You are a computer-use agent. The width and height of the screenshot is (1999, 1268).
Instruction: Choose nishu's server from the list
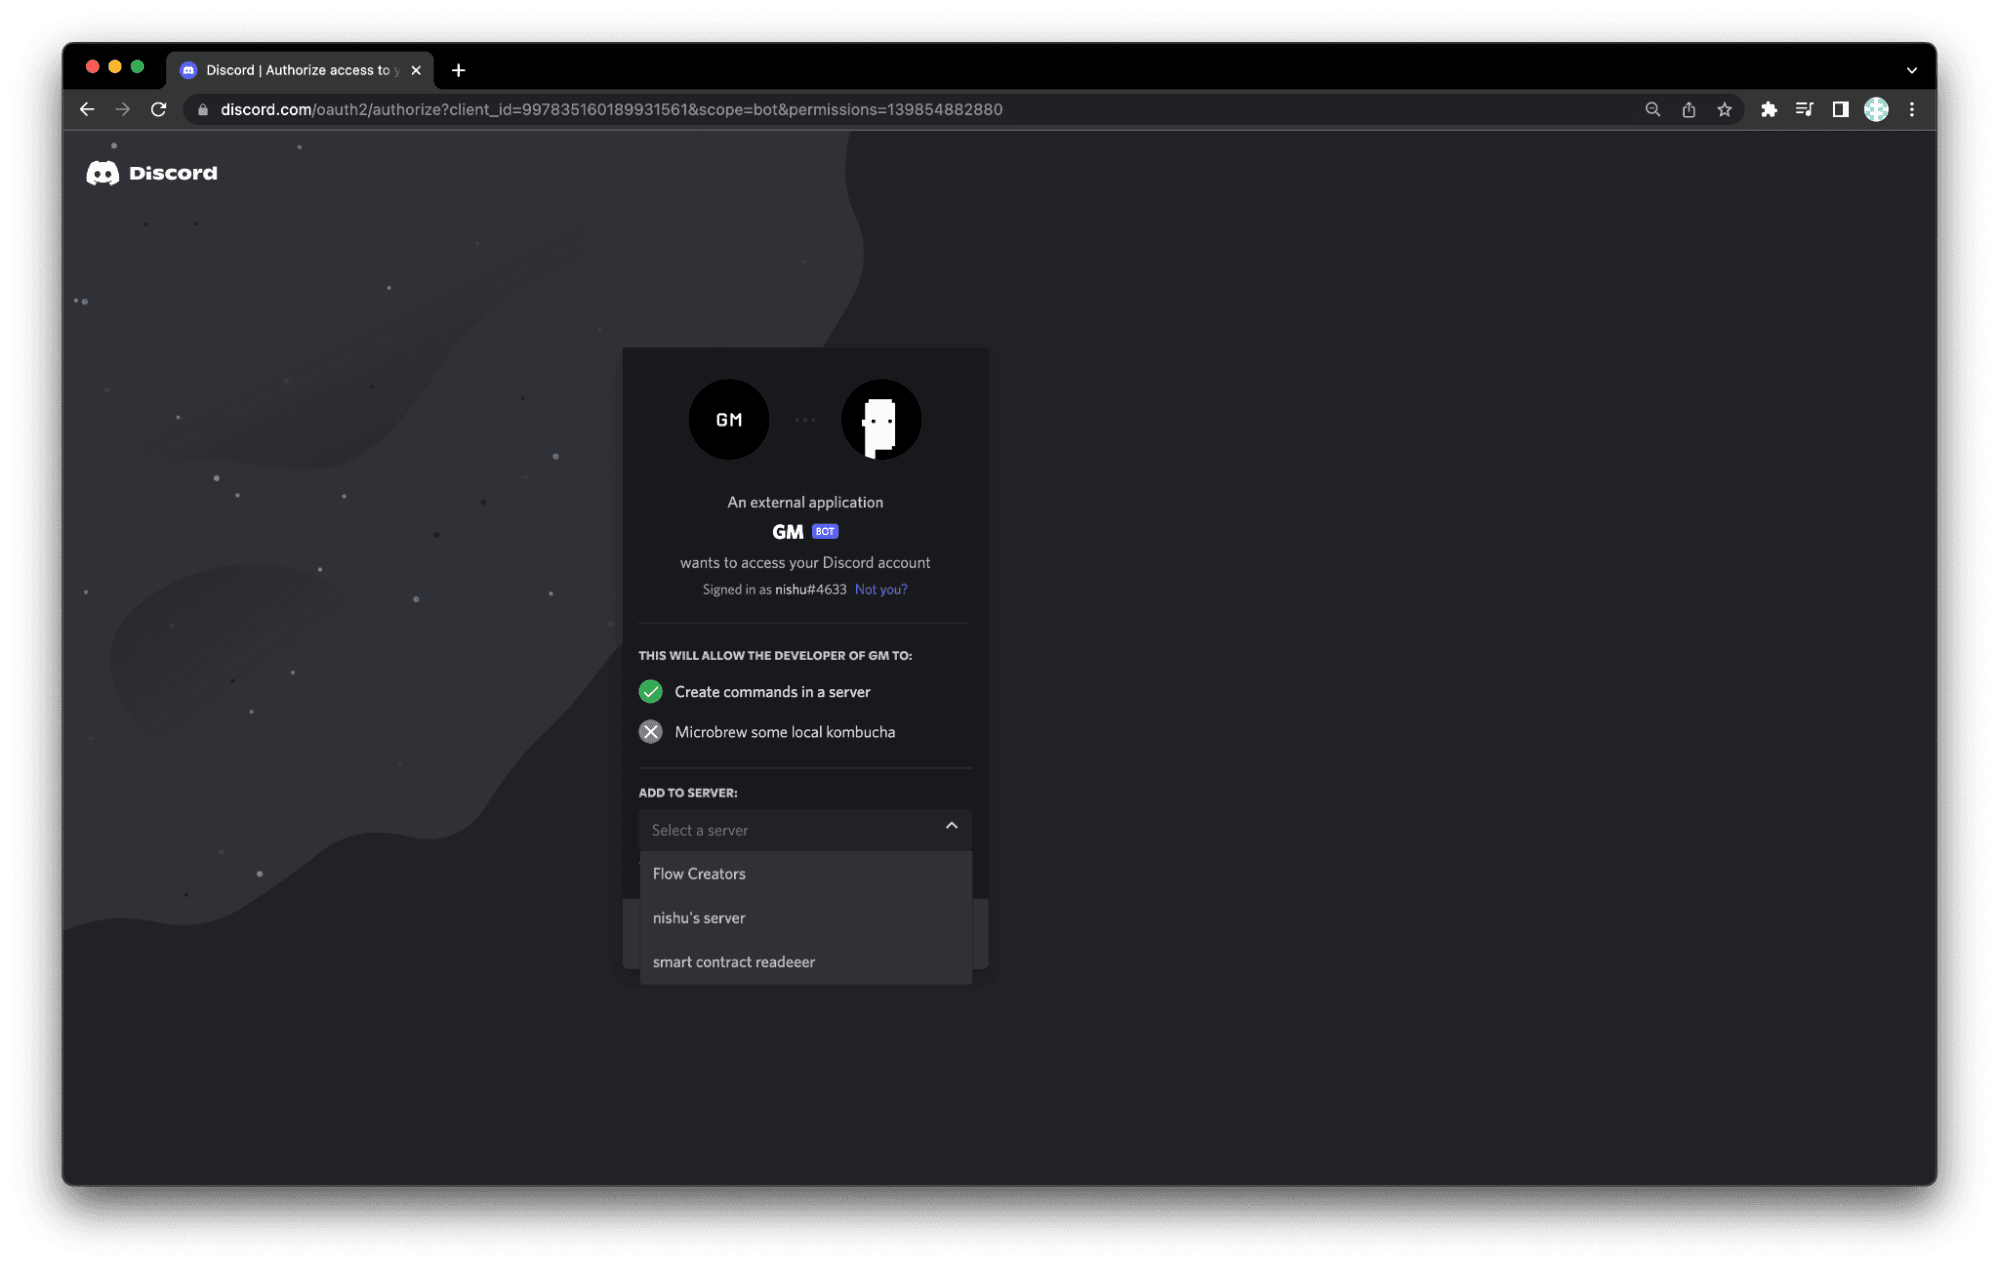(805, 917)
